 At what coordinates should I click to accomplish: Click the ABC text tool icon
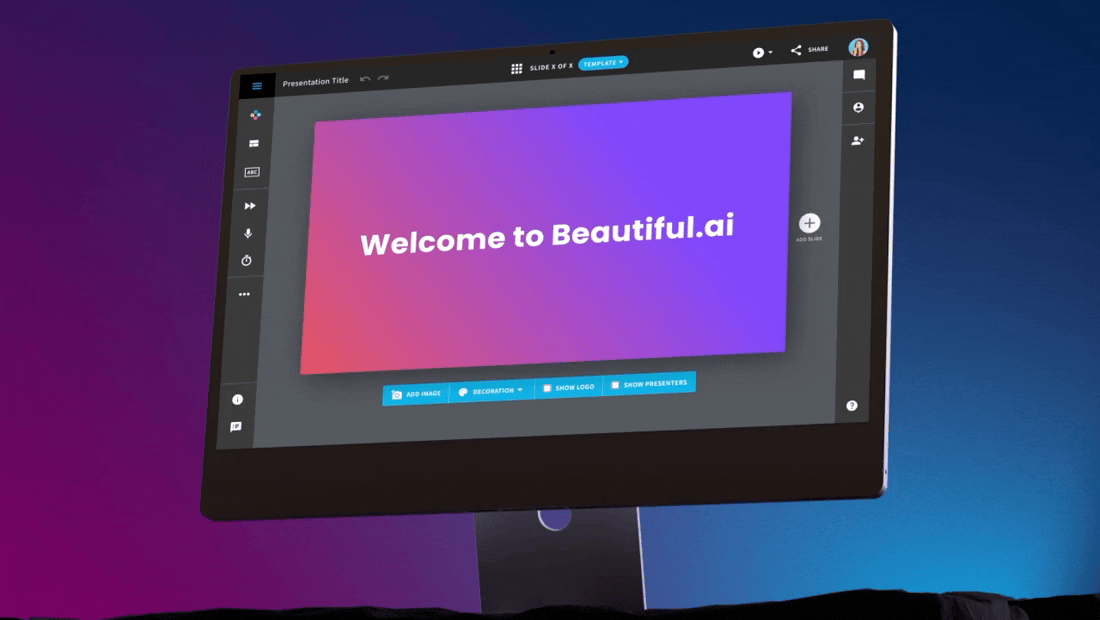253,172
